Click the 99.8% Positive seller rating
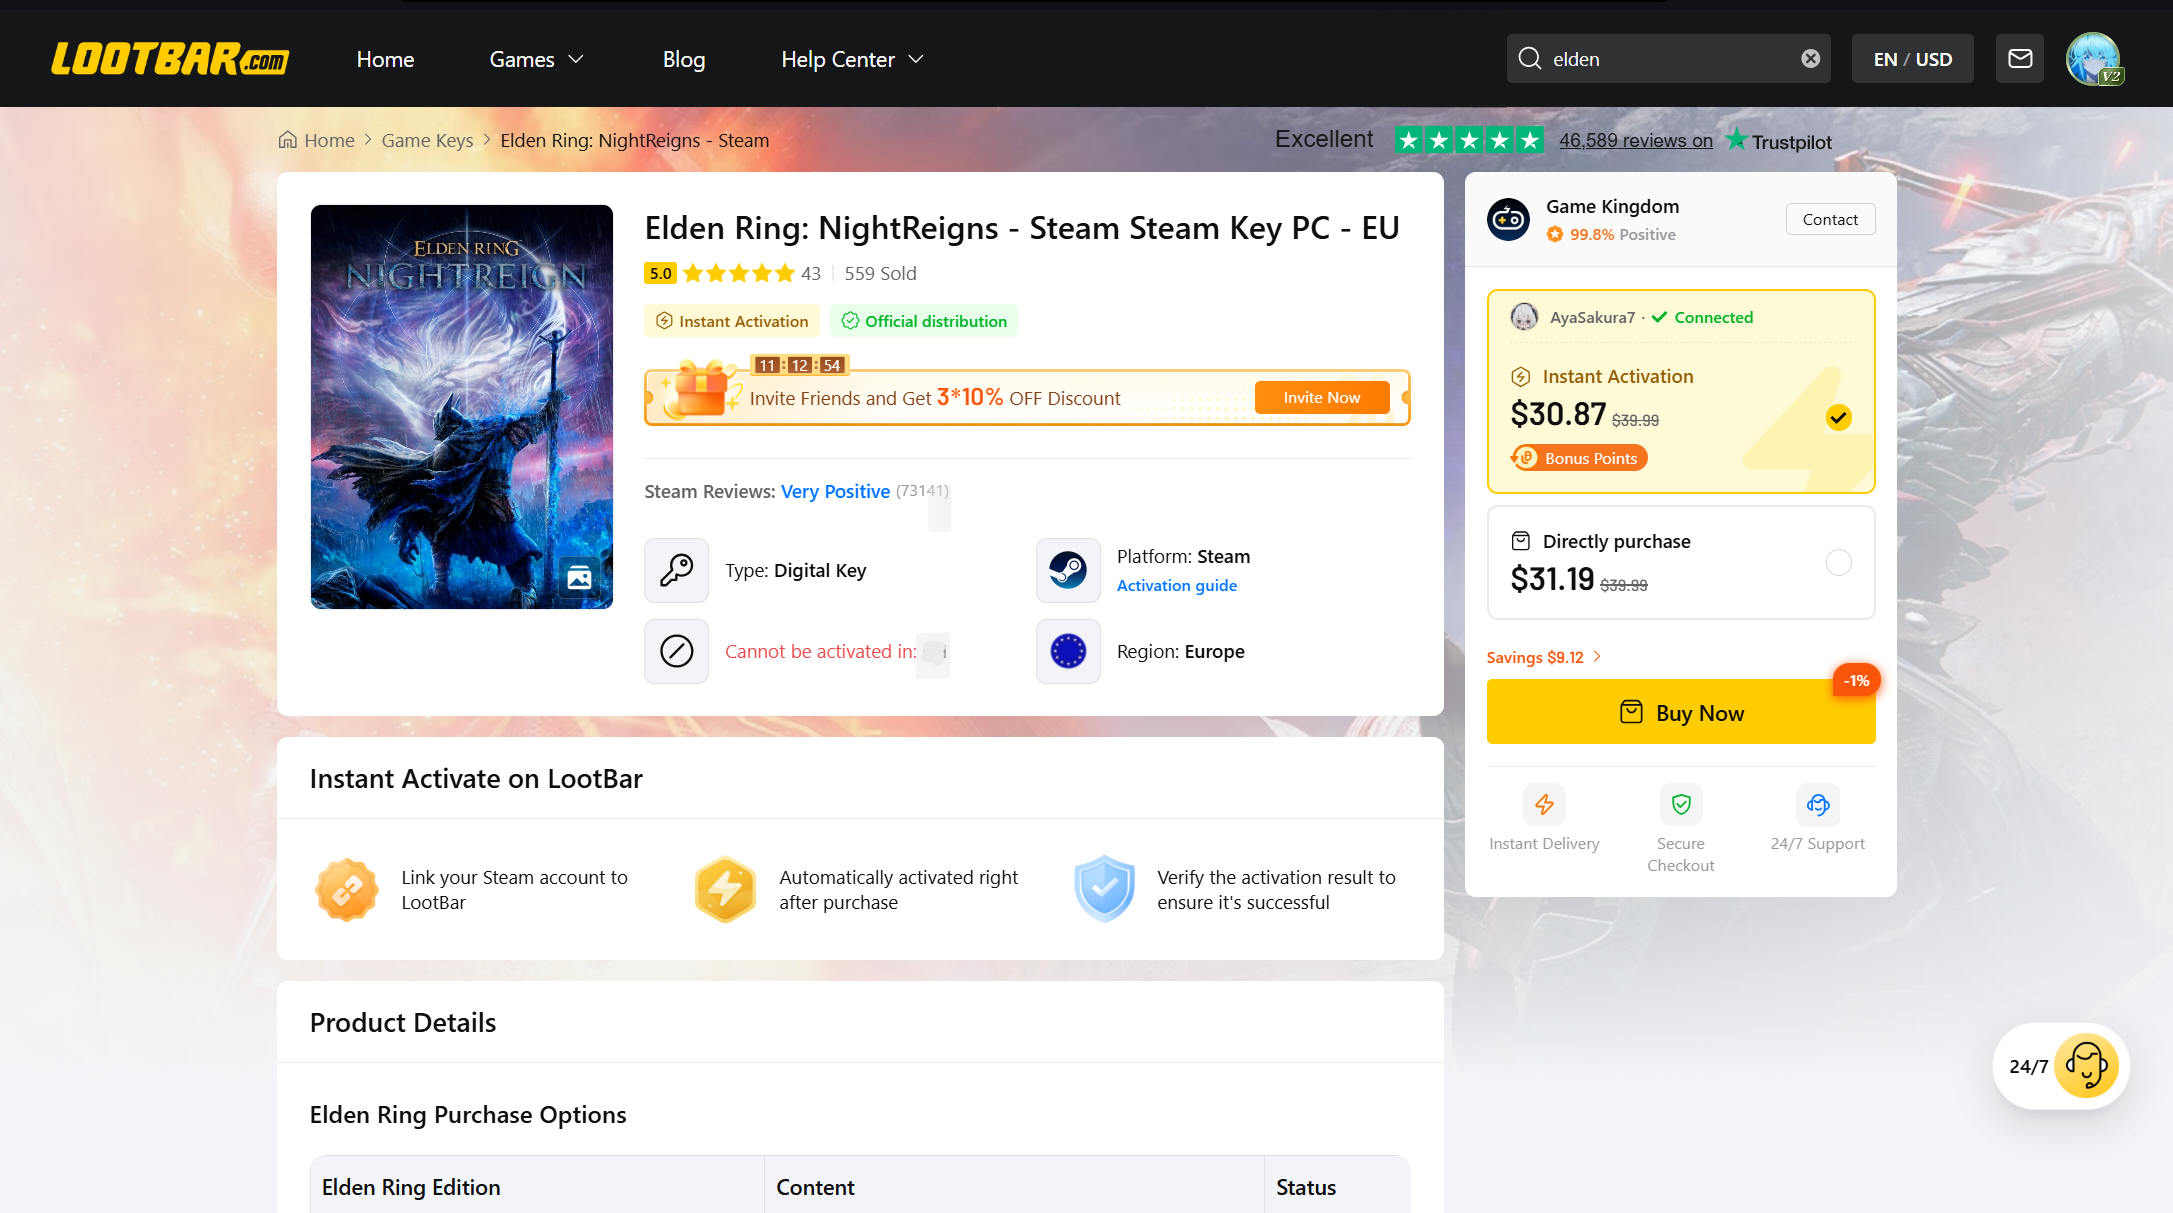Viewport: 2173px width, 1213px height. [x=1611, y=234]
